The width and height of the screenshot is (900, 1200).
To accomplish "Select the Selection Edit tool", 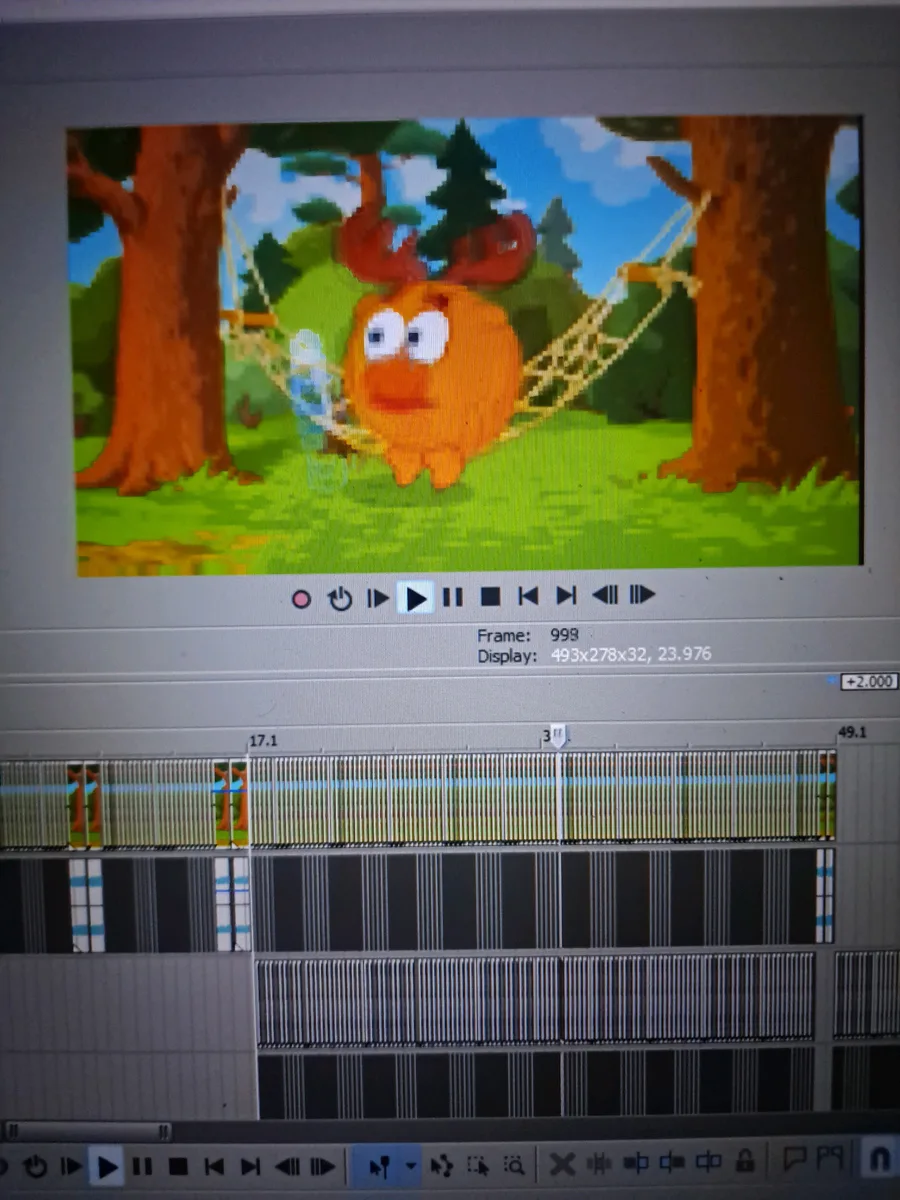I will tap(478, 1165).
